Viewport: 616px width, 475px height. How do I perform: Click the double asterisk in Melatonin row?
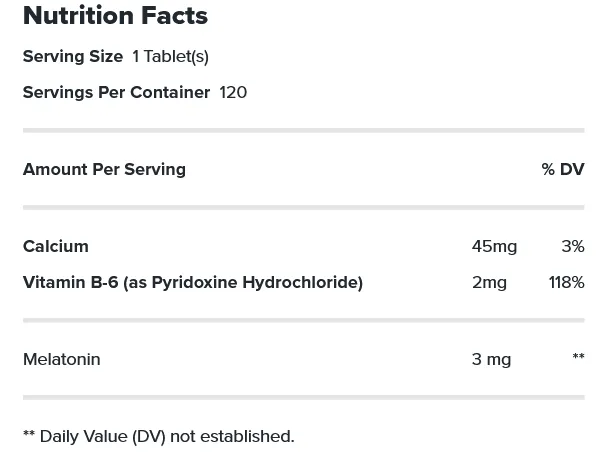pos(578,358)
